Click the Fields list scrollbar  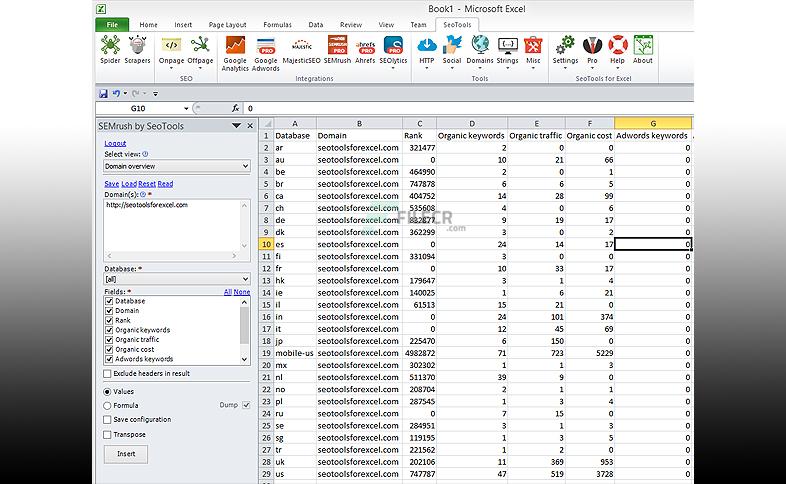(x=244, y=331)
